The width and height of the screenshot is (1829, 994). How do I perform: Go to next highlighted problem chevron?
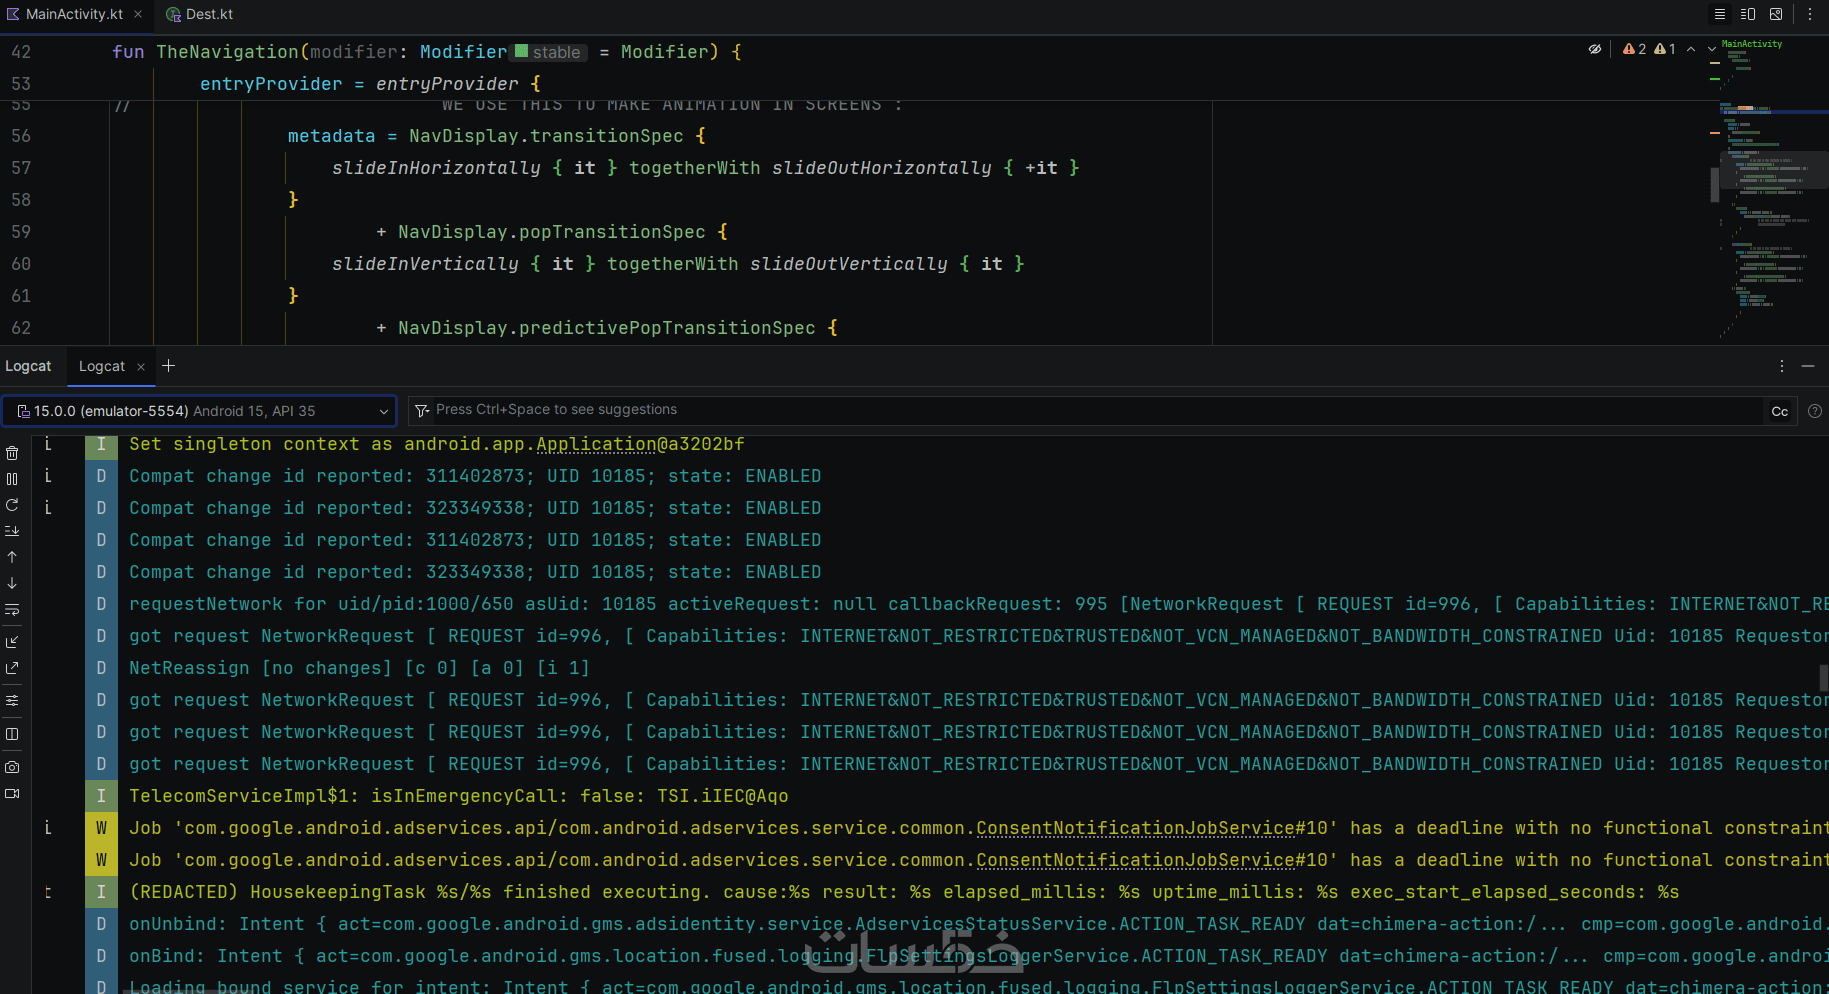[1711, 49]
